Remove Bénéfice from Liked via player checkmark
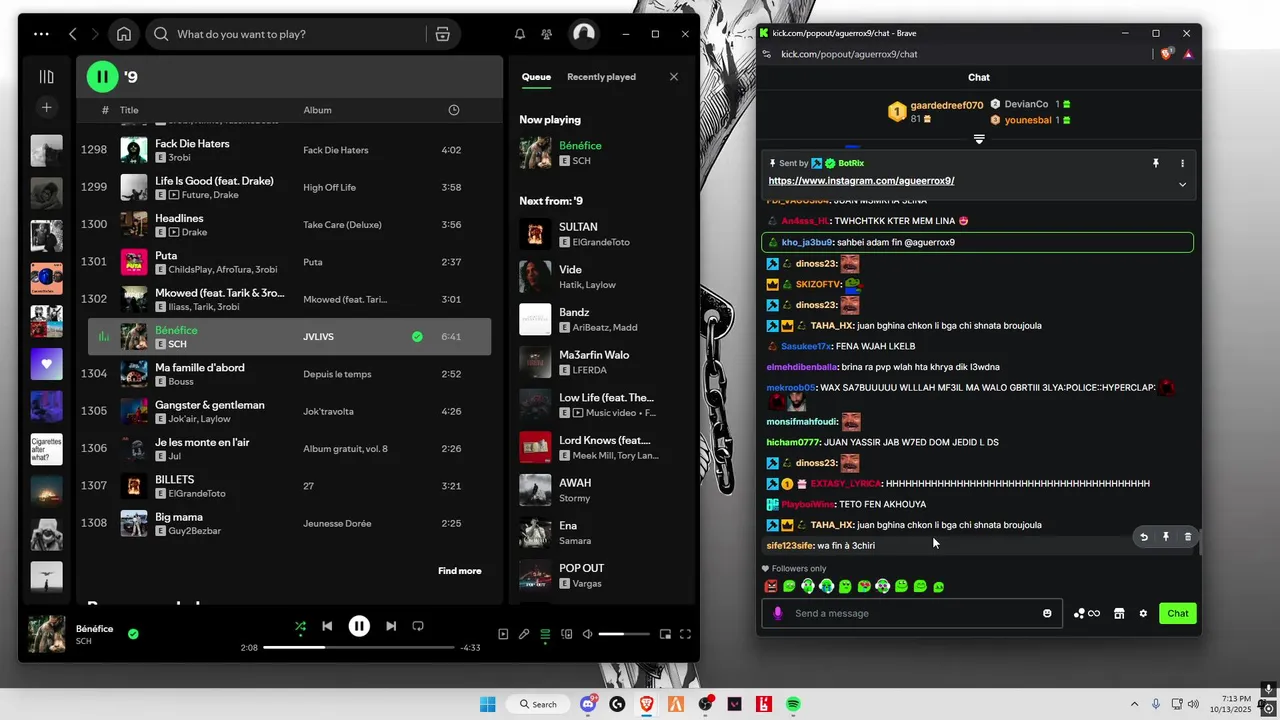The height and width of the screenshot is (720, 1280). pyautogui.click(x=133, y=634)
